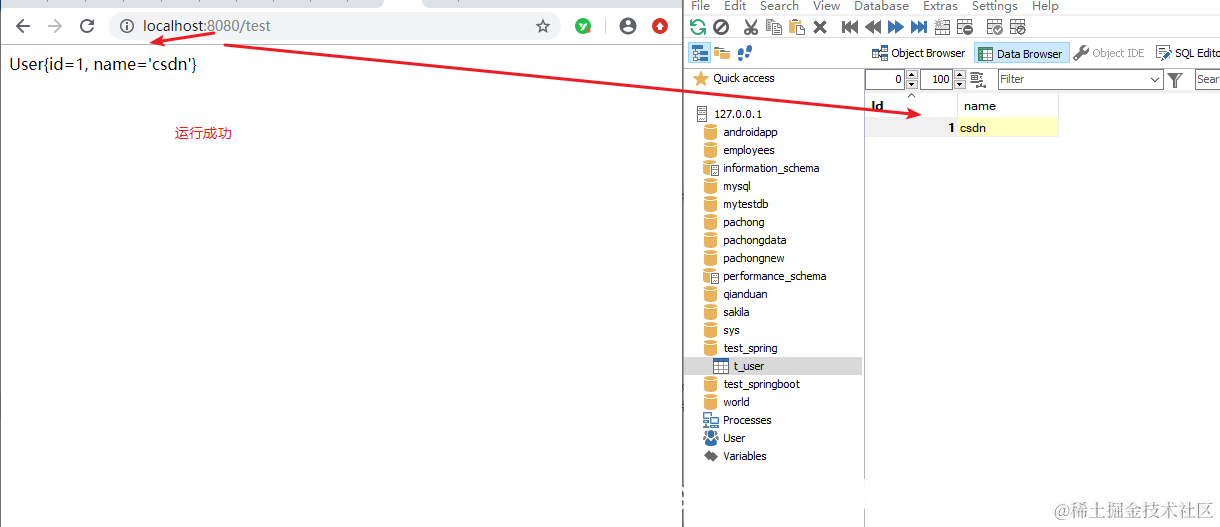Screen dimensions: 1220x527
Task: Open the Settings menu
Action: 994,6
